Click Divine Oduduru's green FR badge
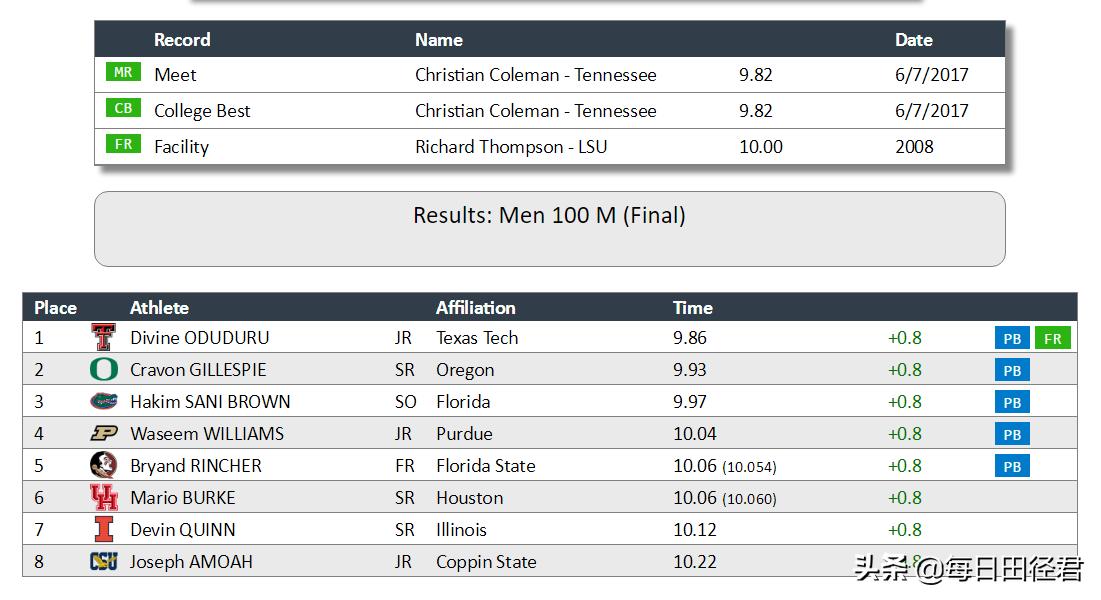Image resolution: width=1101 pixels, height=600 pixels. 1052,339
